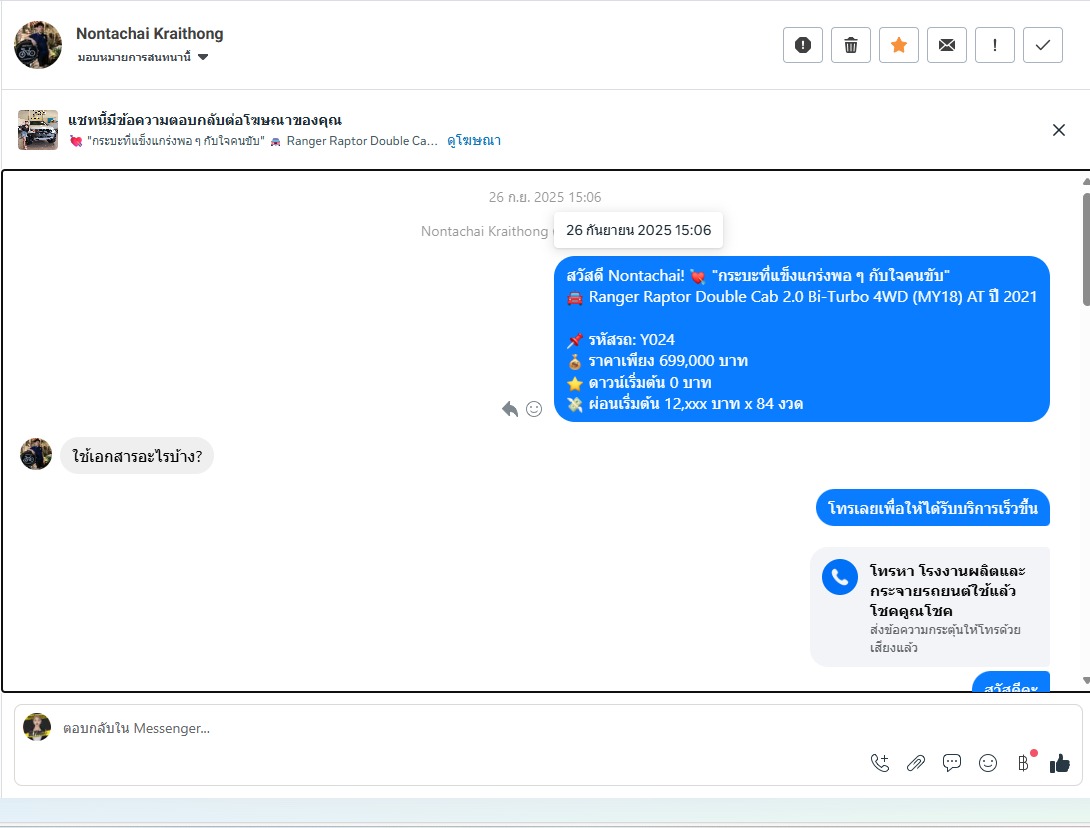The image size is (1090, 828).
Task: Close the ad reply banner
Action: [x=1059, y=130]
